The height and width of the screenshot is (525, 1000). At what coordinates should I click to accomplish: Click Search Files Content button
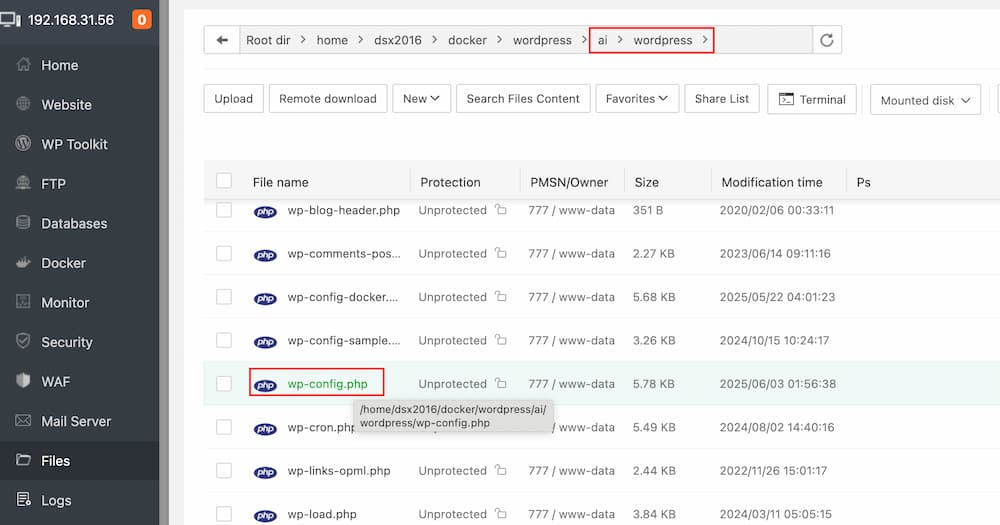pos(523,99)
